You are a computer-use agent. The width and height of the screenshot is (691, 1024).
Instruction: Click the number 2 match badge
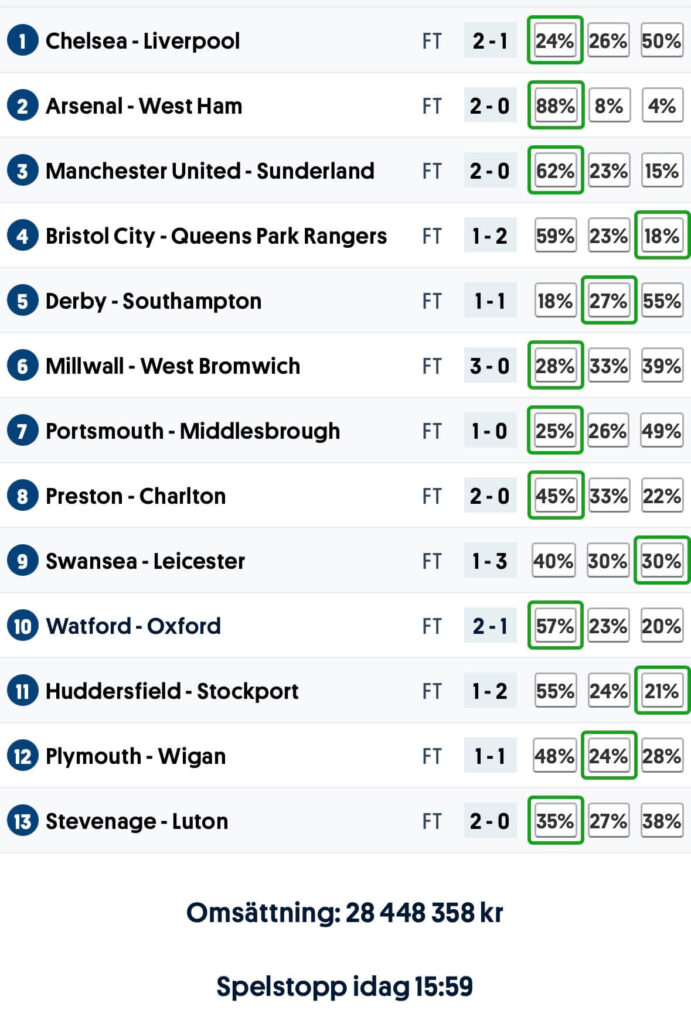(x=22, y=106)
